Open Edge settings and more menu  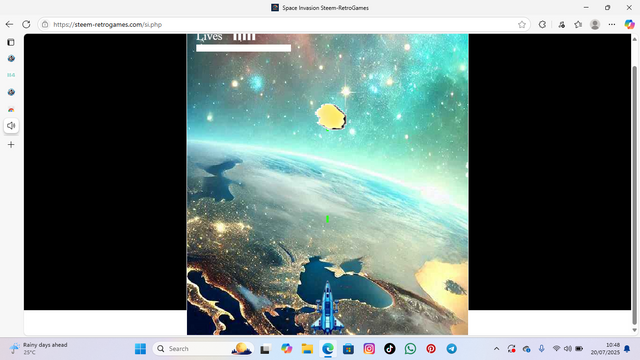coord(611,24)
